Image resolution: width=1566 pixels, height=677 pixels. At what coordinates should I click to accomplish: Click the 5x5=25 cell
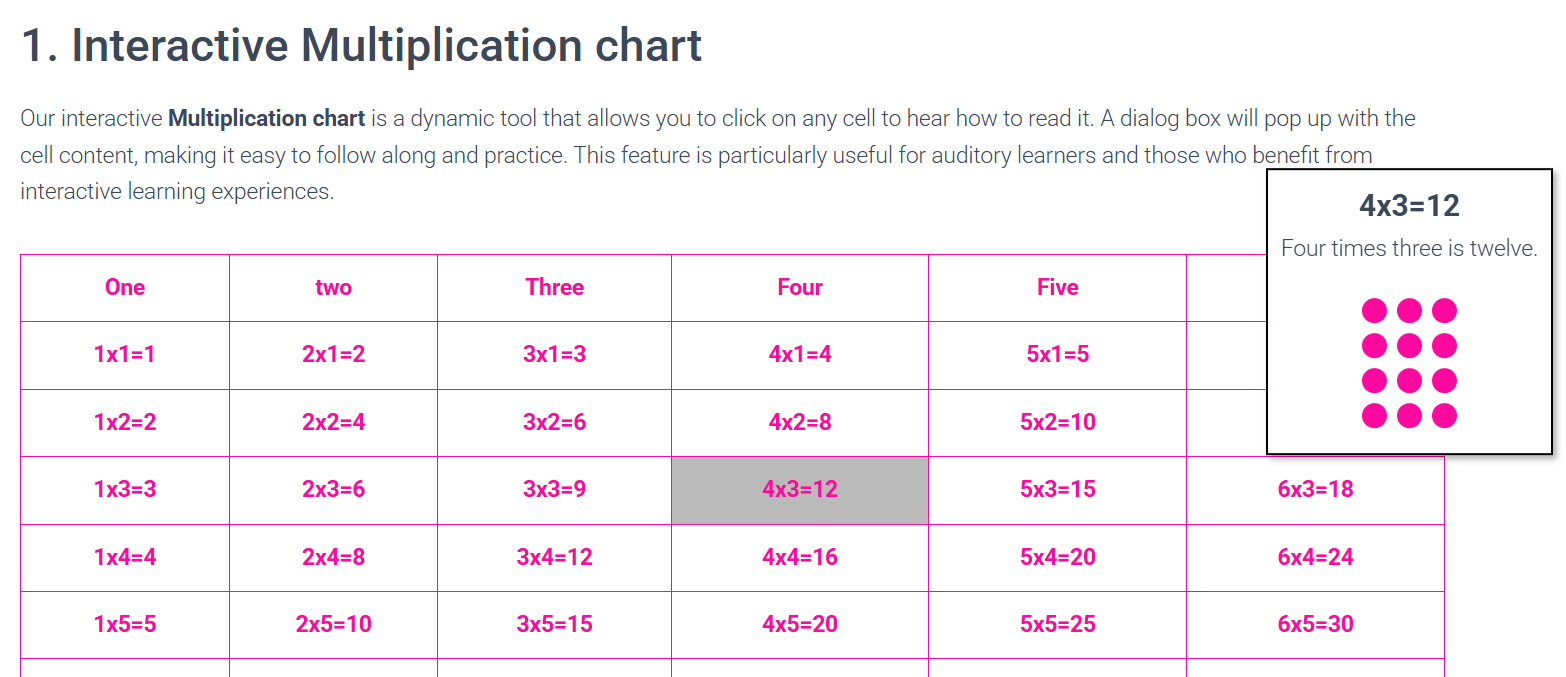point(1057,624)
